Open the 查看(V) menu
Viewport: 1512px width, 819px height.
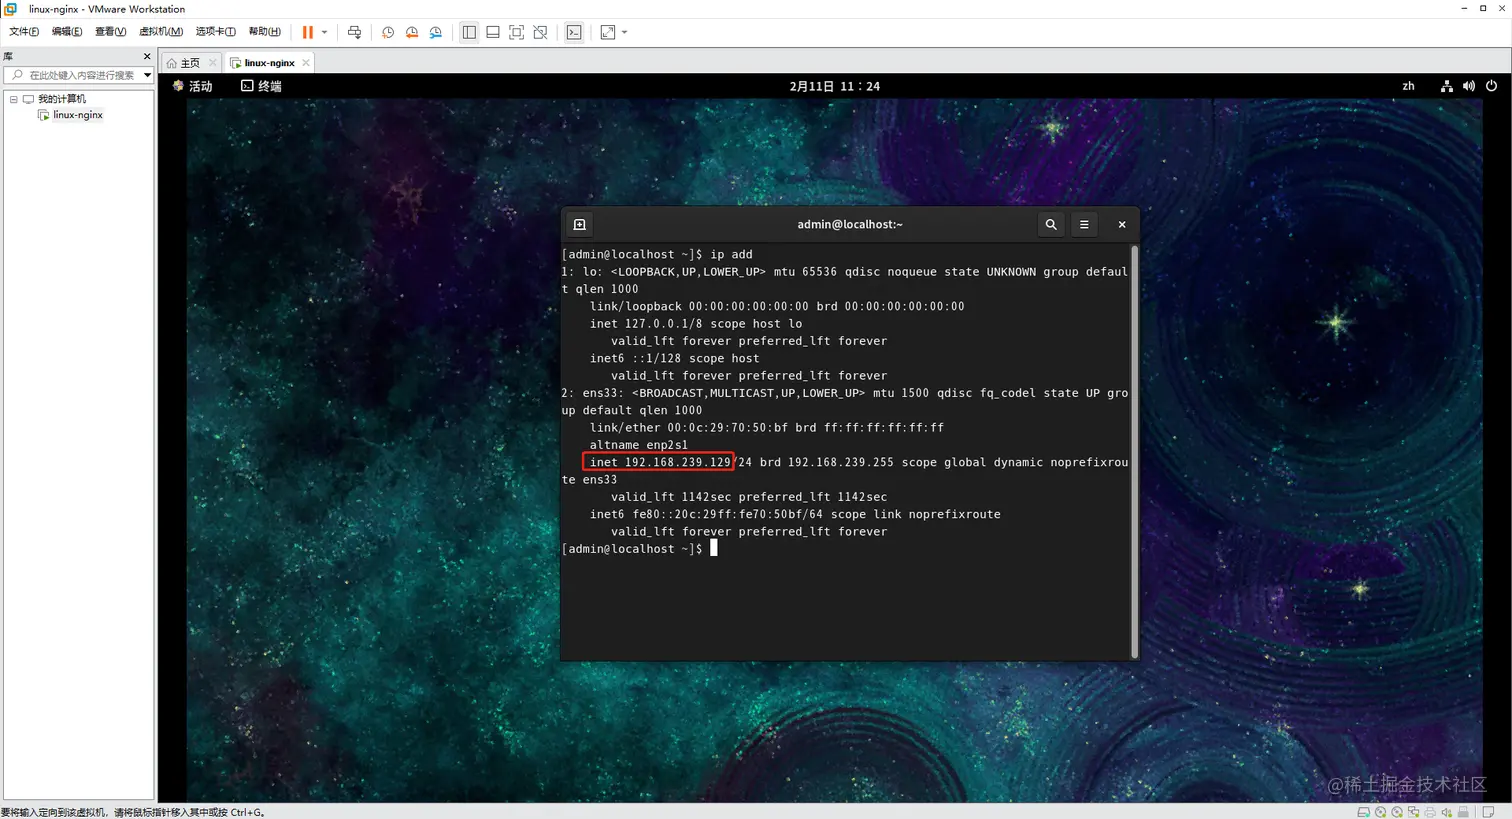click(110, 32)
